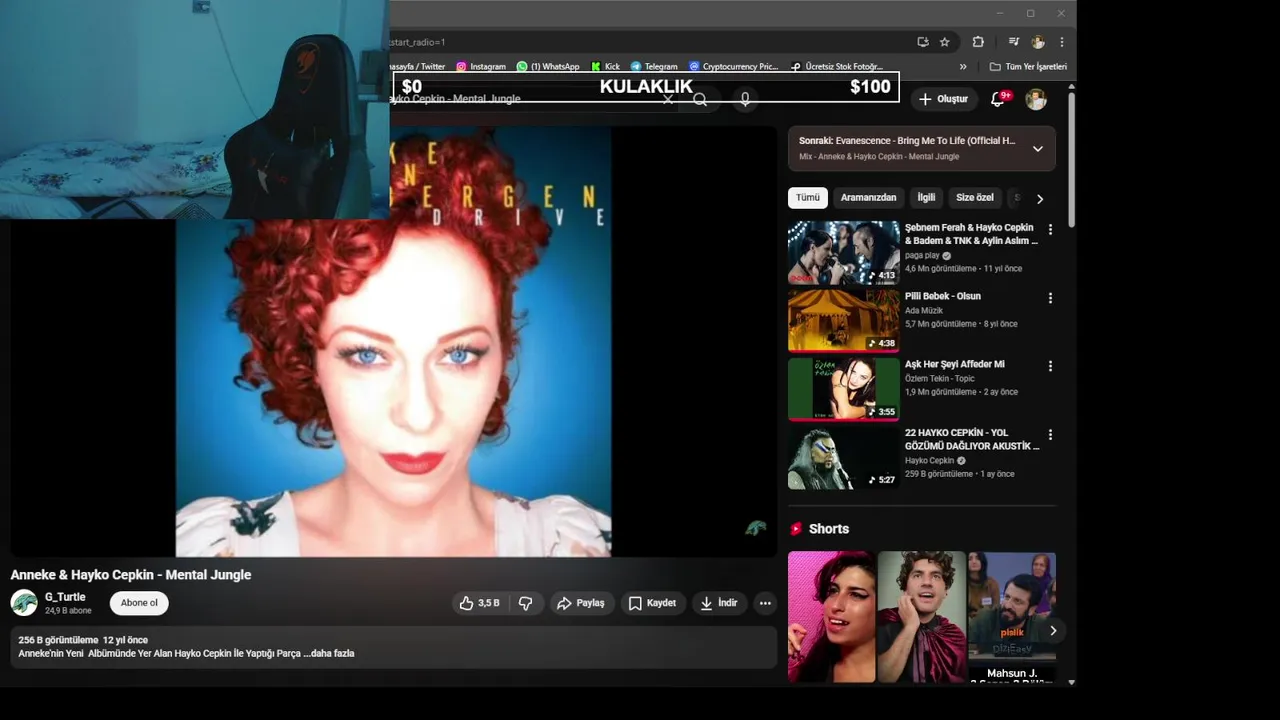1280x720 pixels.
Task: Select the İlgili filter chip
Action: [926, 198]
